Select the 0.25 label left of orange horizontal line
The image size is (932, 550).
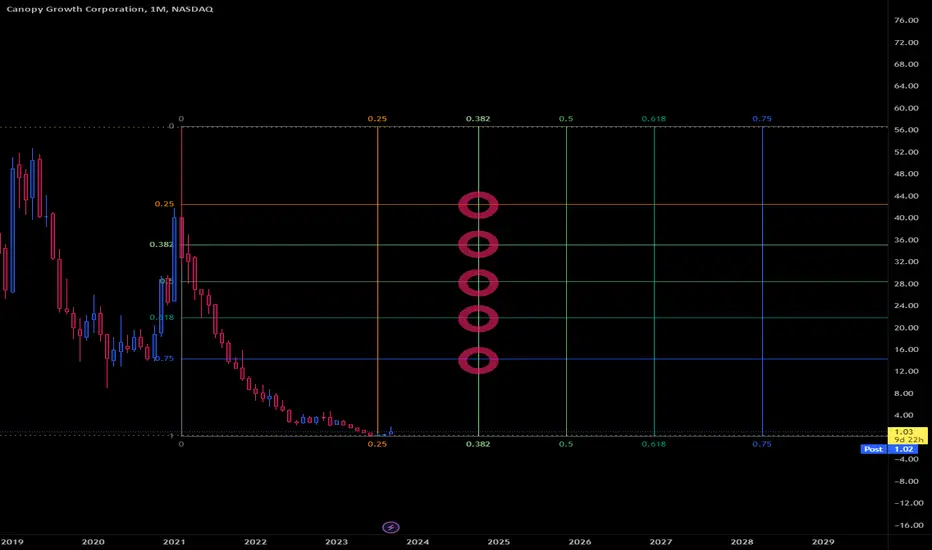tap(164, 204)
